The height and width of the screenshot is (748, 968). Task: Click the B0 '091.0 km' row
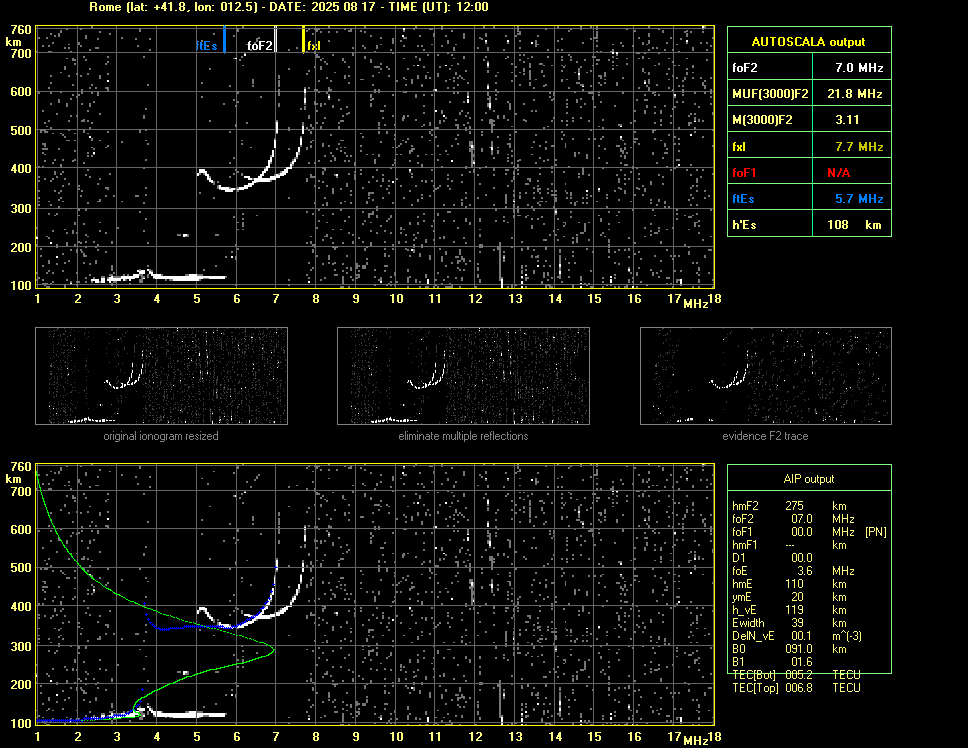pos(790,649)
